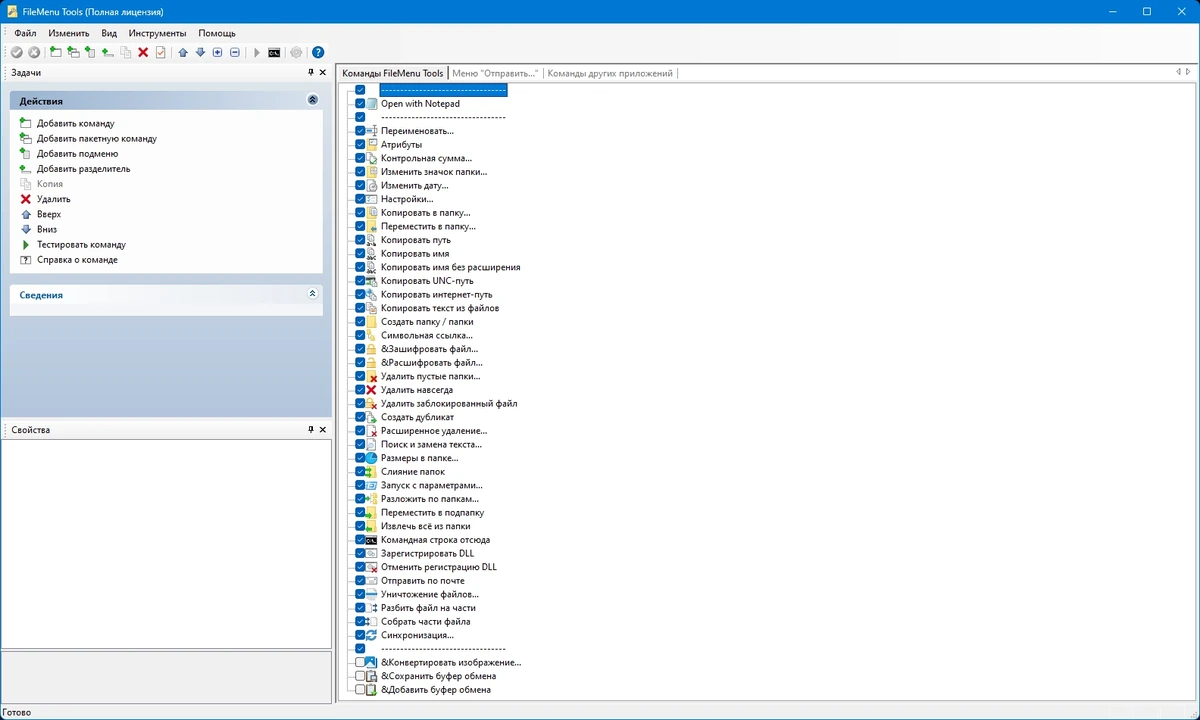The width and height of the screenshot is (1200, 720).
Task: Click the Добавить пакетную команду action link
Action: click(97, 139)
